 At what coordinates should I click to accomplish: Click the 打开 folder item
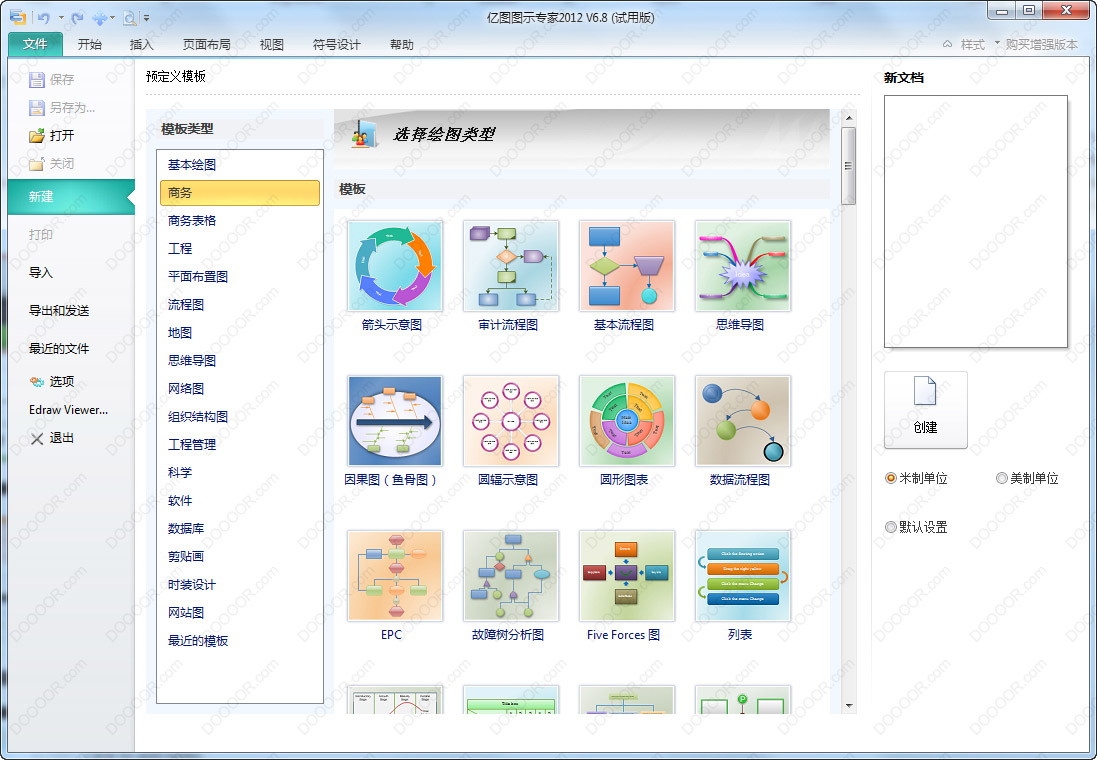(x=52, y=135)
